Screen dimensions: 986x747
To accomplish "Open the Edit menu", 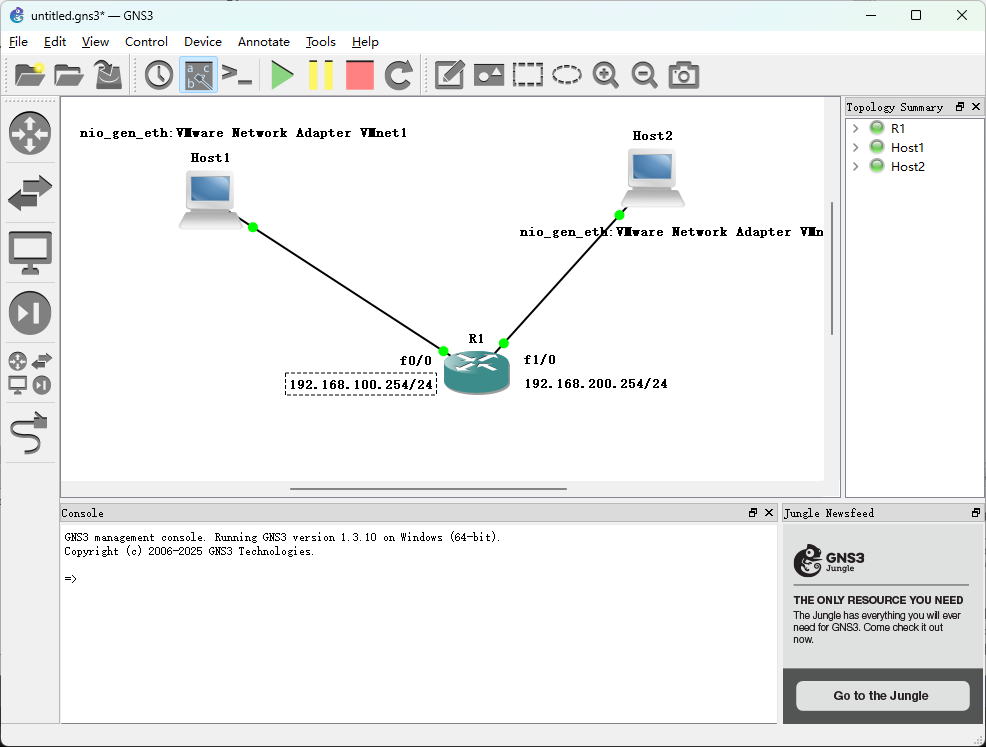I will coord(55,42).
